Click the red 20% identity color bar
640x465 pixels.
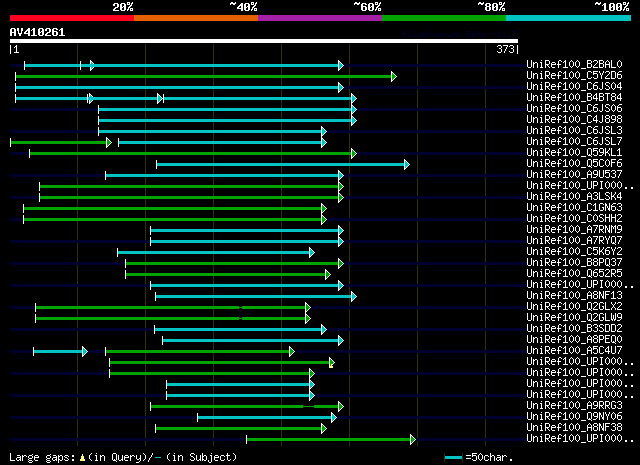tap(72, 18)
